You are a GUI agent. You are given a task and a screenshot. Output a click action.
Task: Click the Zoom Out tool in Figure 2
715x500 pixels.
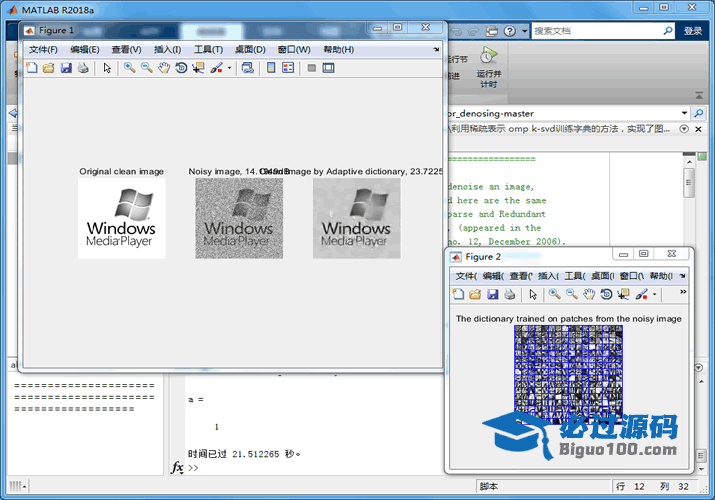click(x=571, y=294)
